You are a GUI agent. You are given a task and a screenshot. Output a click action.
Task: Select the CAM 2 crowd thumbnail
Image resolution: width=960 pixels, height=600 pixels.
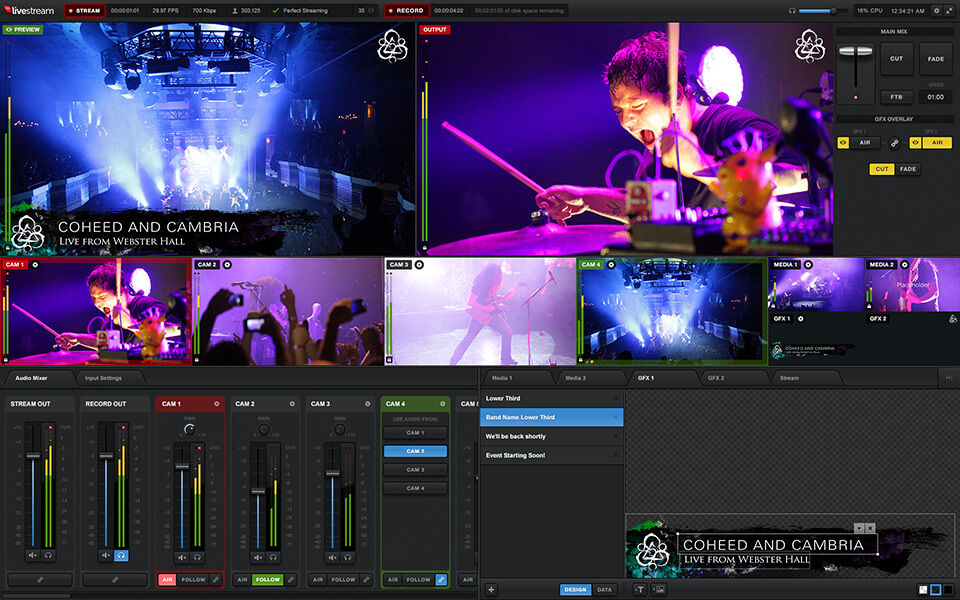tap(288, 311)
